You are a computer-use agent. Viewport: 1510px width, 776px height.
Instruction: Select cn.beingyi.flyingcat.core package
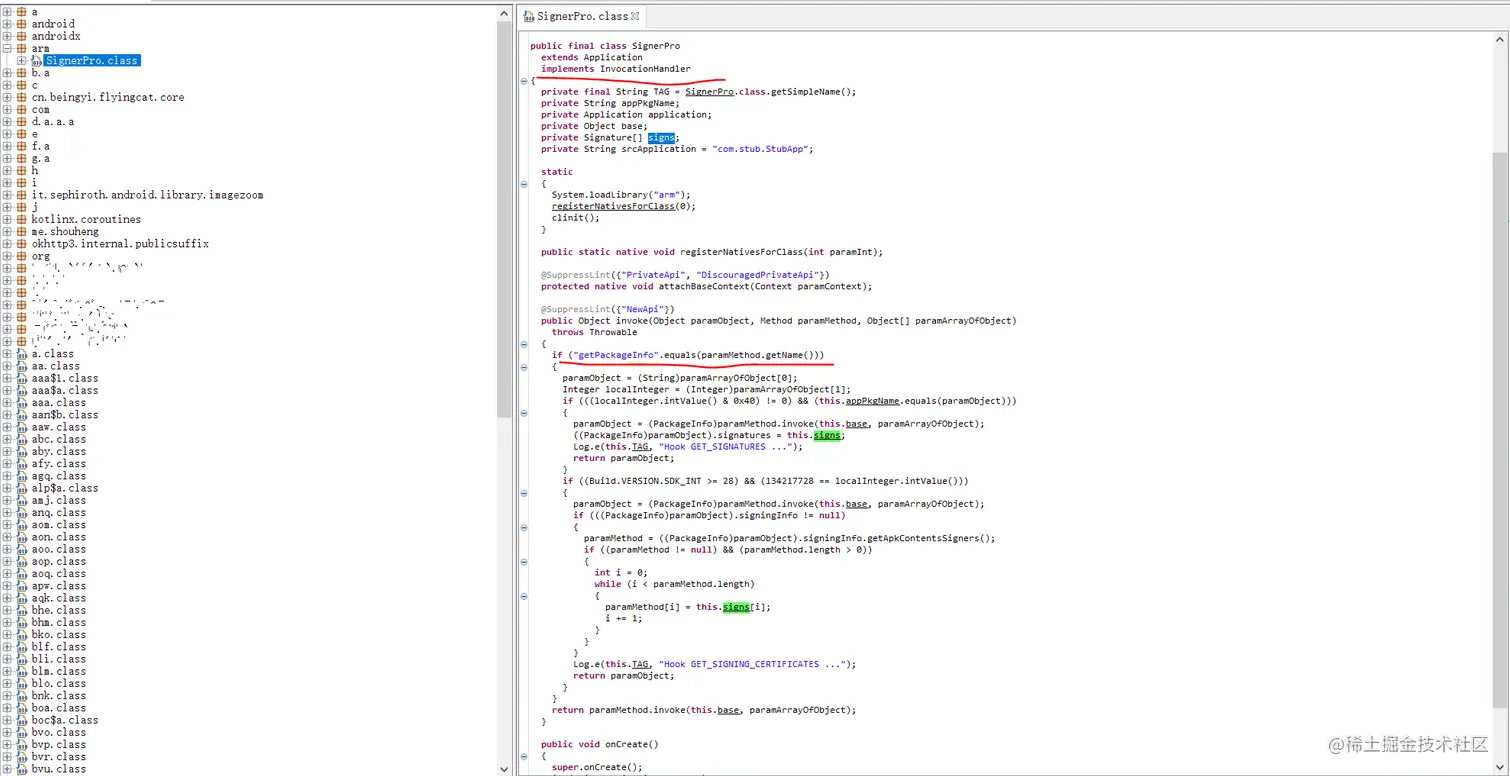pos(108,98)
